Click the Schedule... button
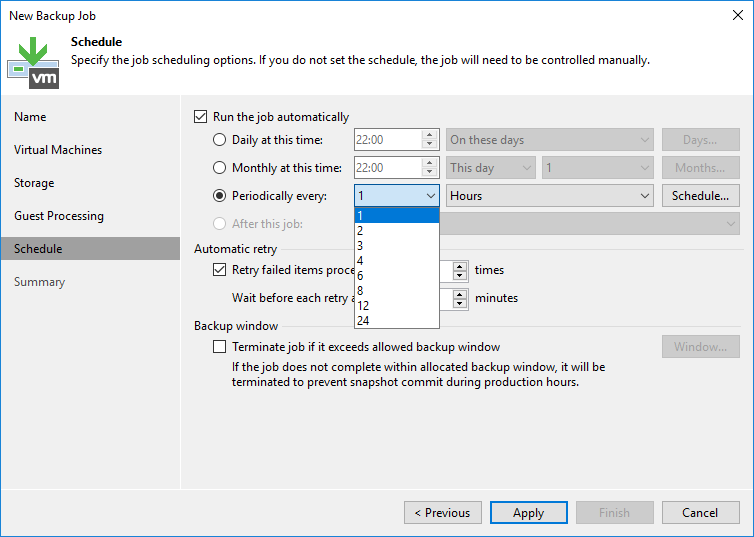Screen dimensions: 754x537 click(x=700, y=196)
